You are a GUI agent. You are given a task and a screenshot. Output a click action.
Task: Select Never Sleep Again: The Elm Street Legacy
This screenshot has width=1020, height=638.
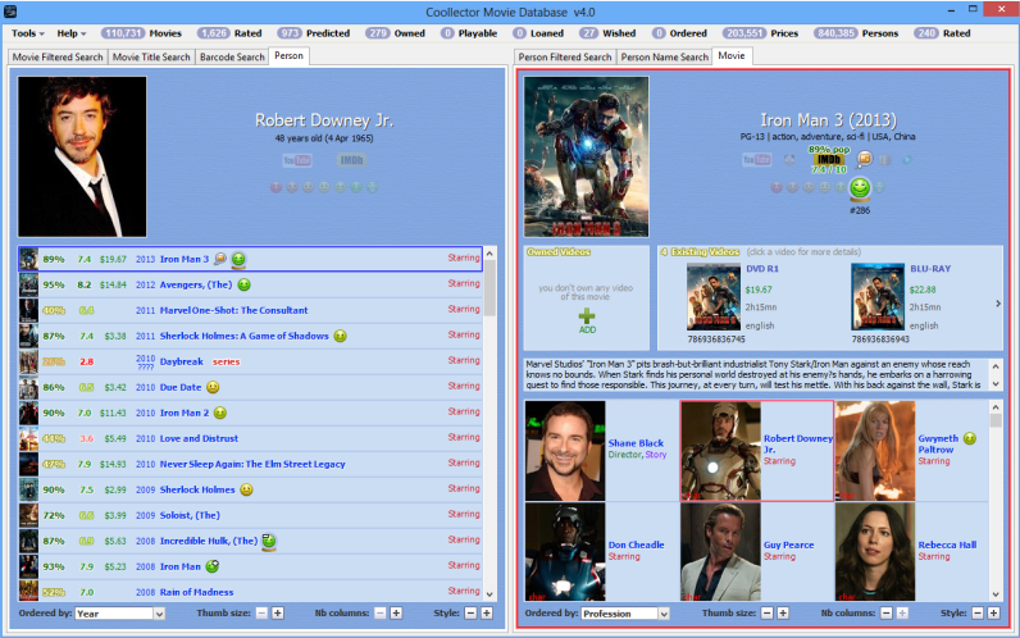coord(250,464)
